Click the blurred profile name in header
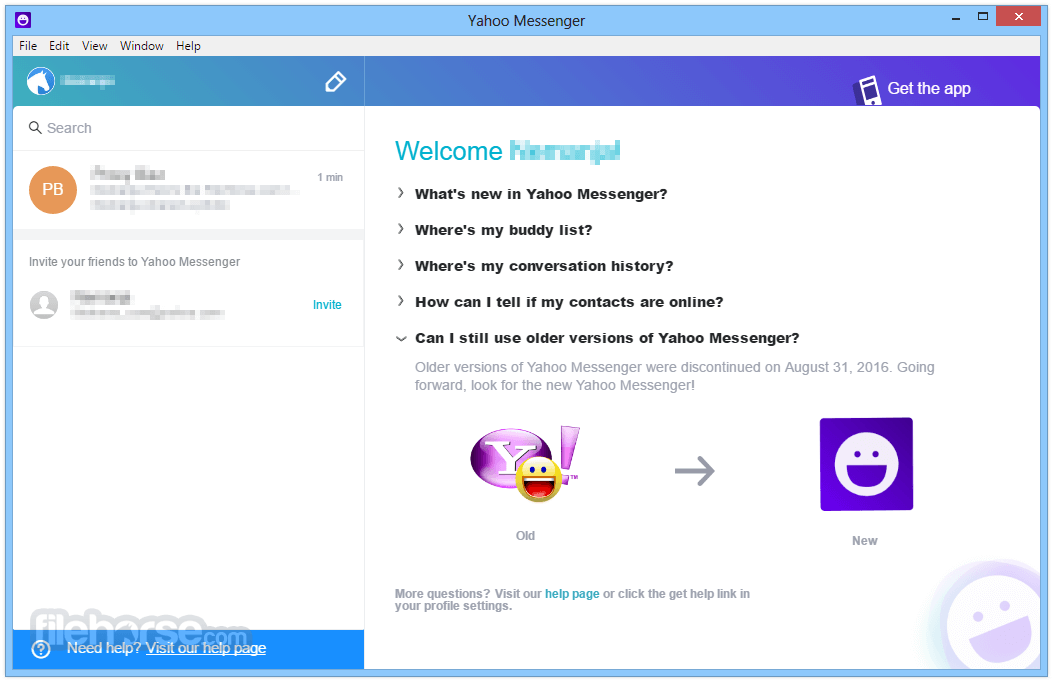 87,81
